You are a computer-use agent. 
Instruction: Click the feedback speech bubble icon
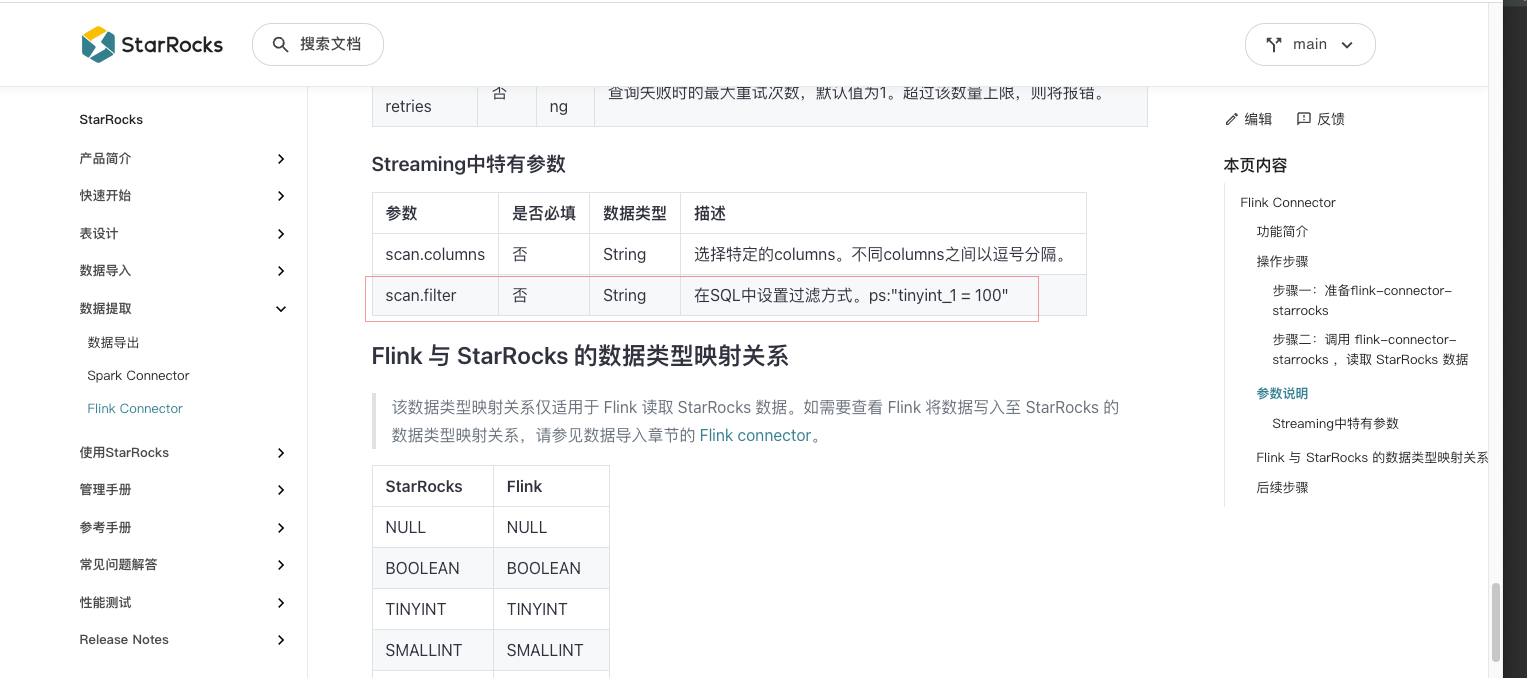(x=1303, y=119)
